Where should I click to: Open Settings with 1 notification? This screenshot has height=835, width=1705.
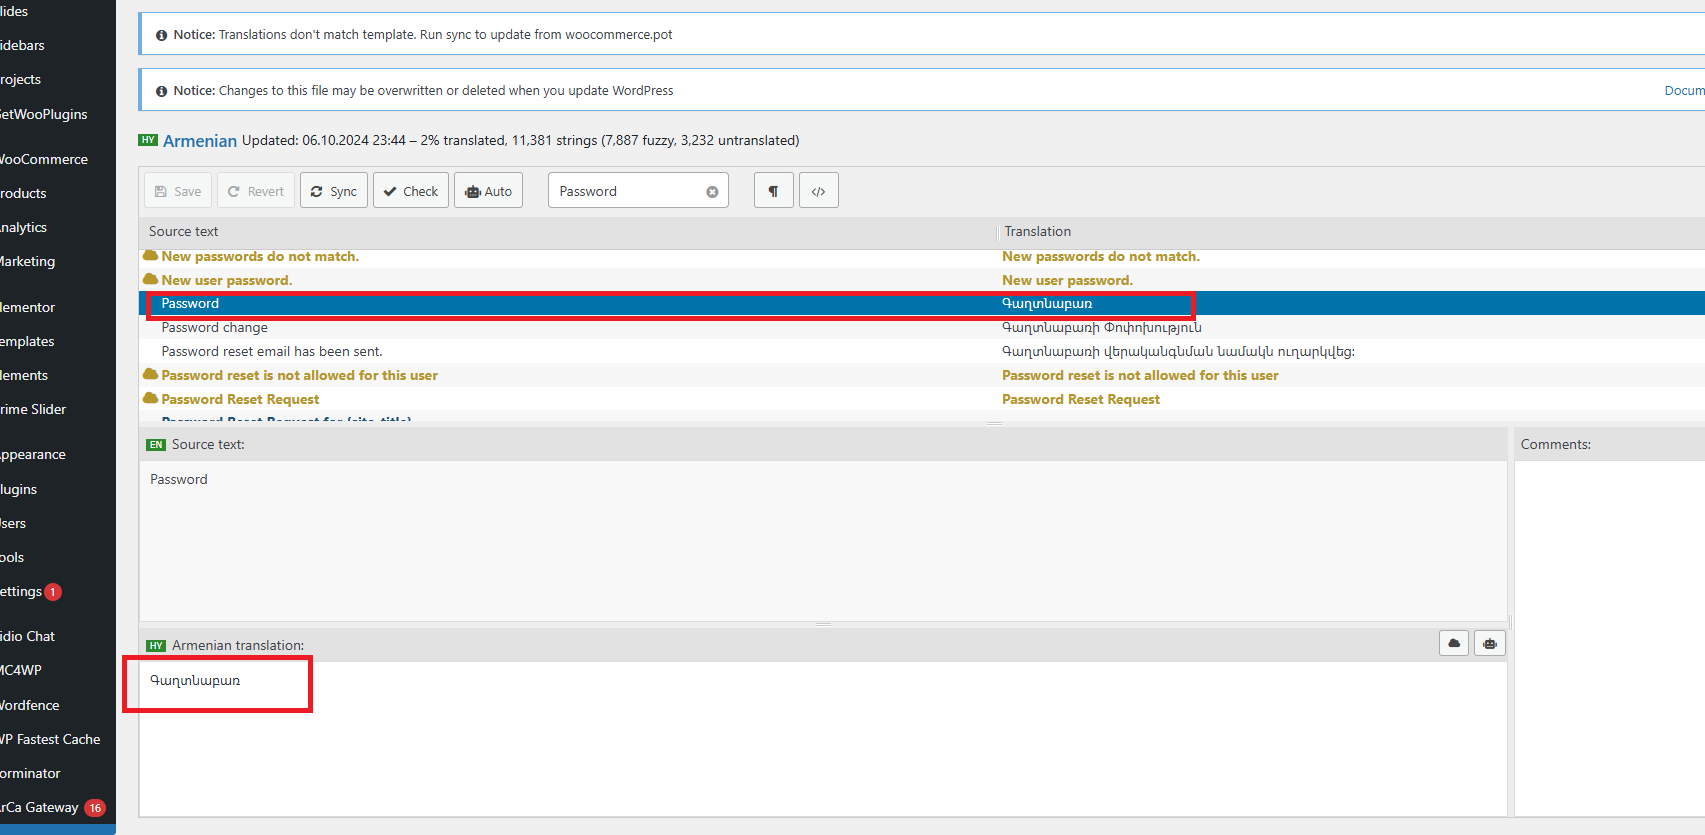tap(30, 591)
